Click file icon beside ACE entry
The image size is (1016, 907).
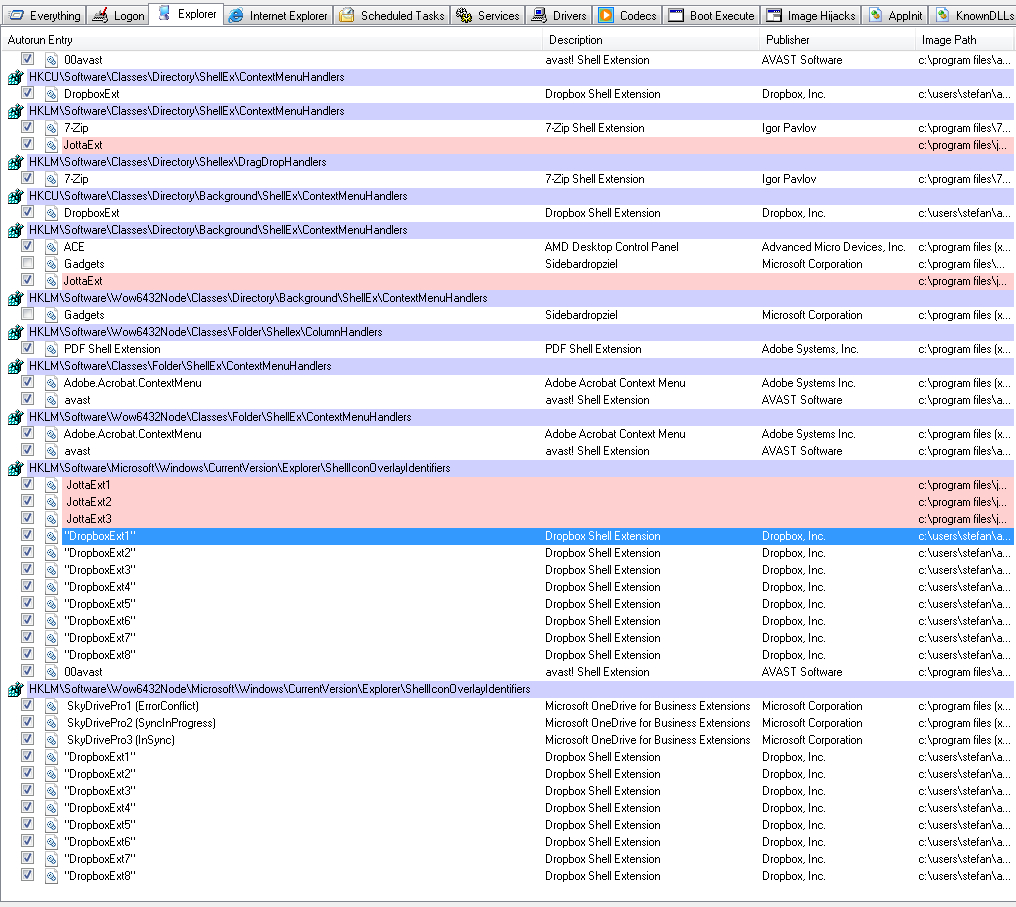click(x=52, y=247)
